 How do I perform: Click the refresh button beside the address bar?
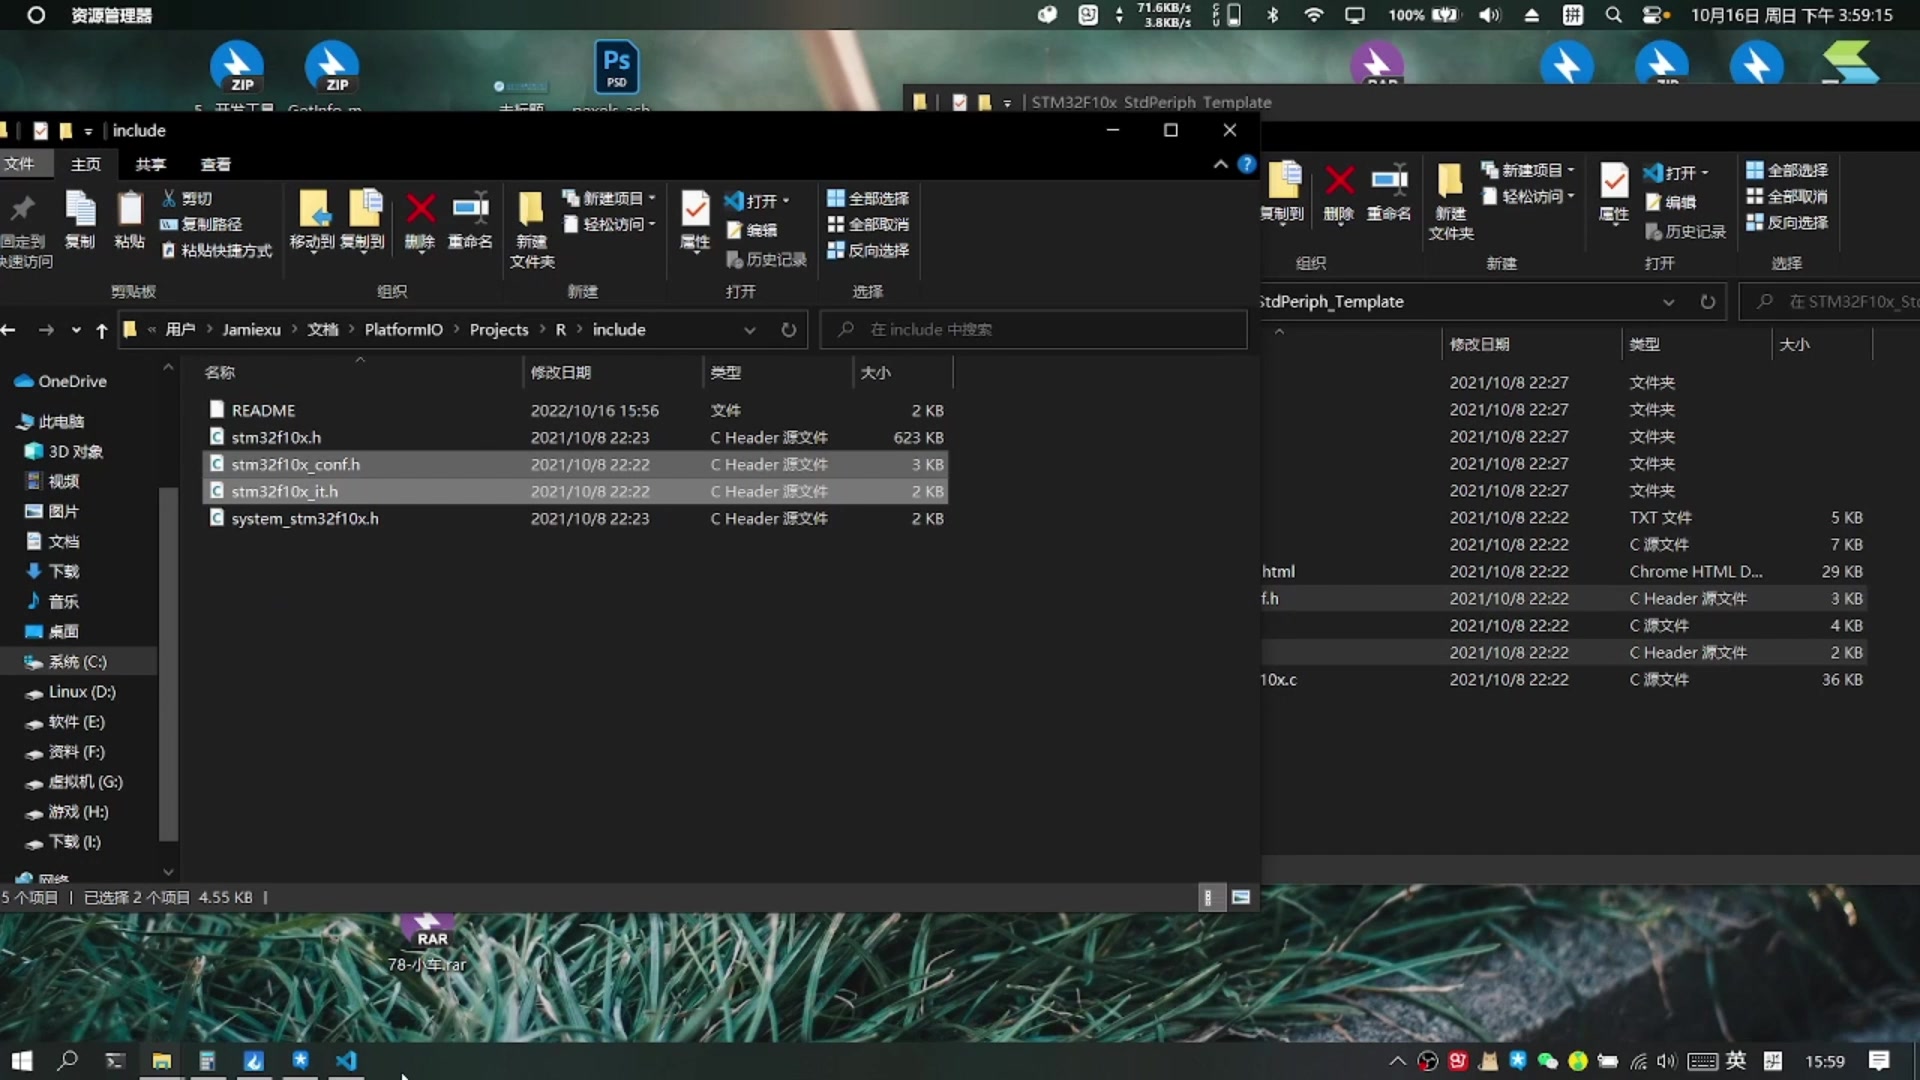pos(788,329)
